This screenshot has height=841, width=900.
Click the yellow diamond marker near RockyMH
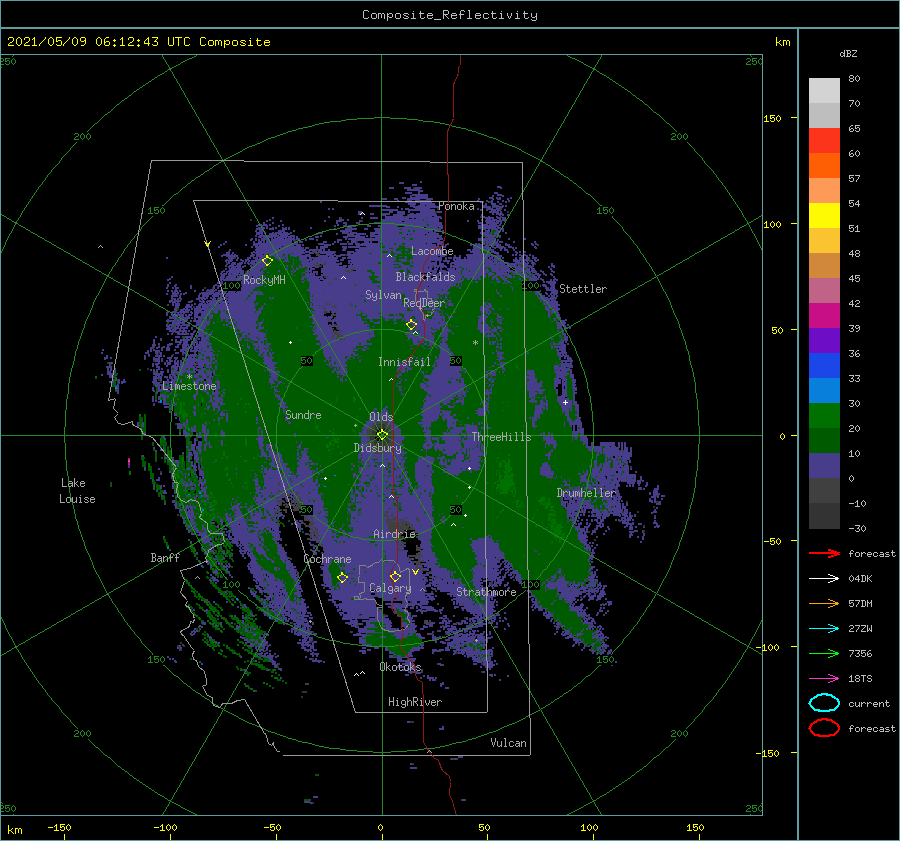[x=267, y=261]
